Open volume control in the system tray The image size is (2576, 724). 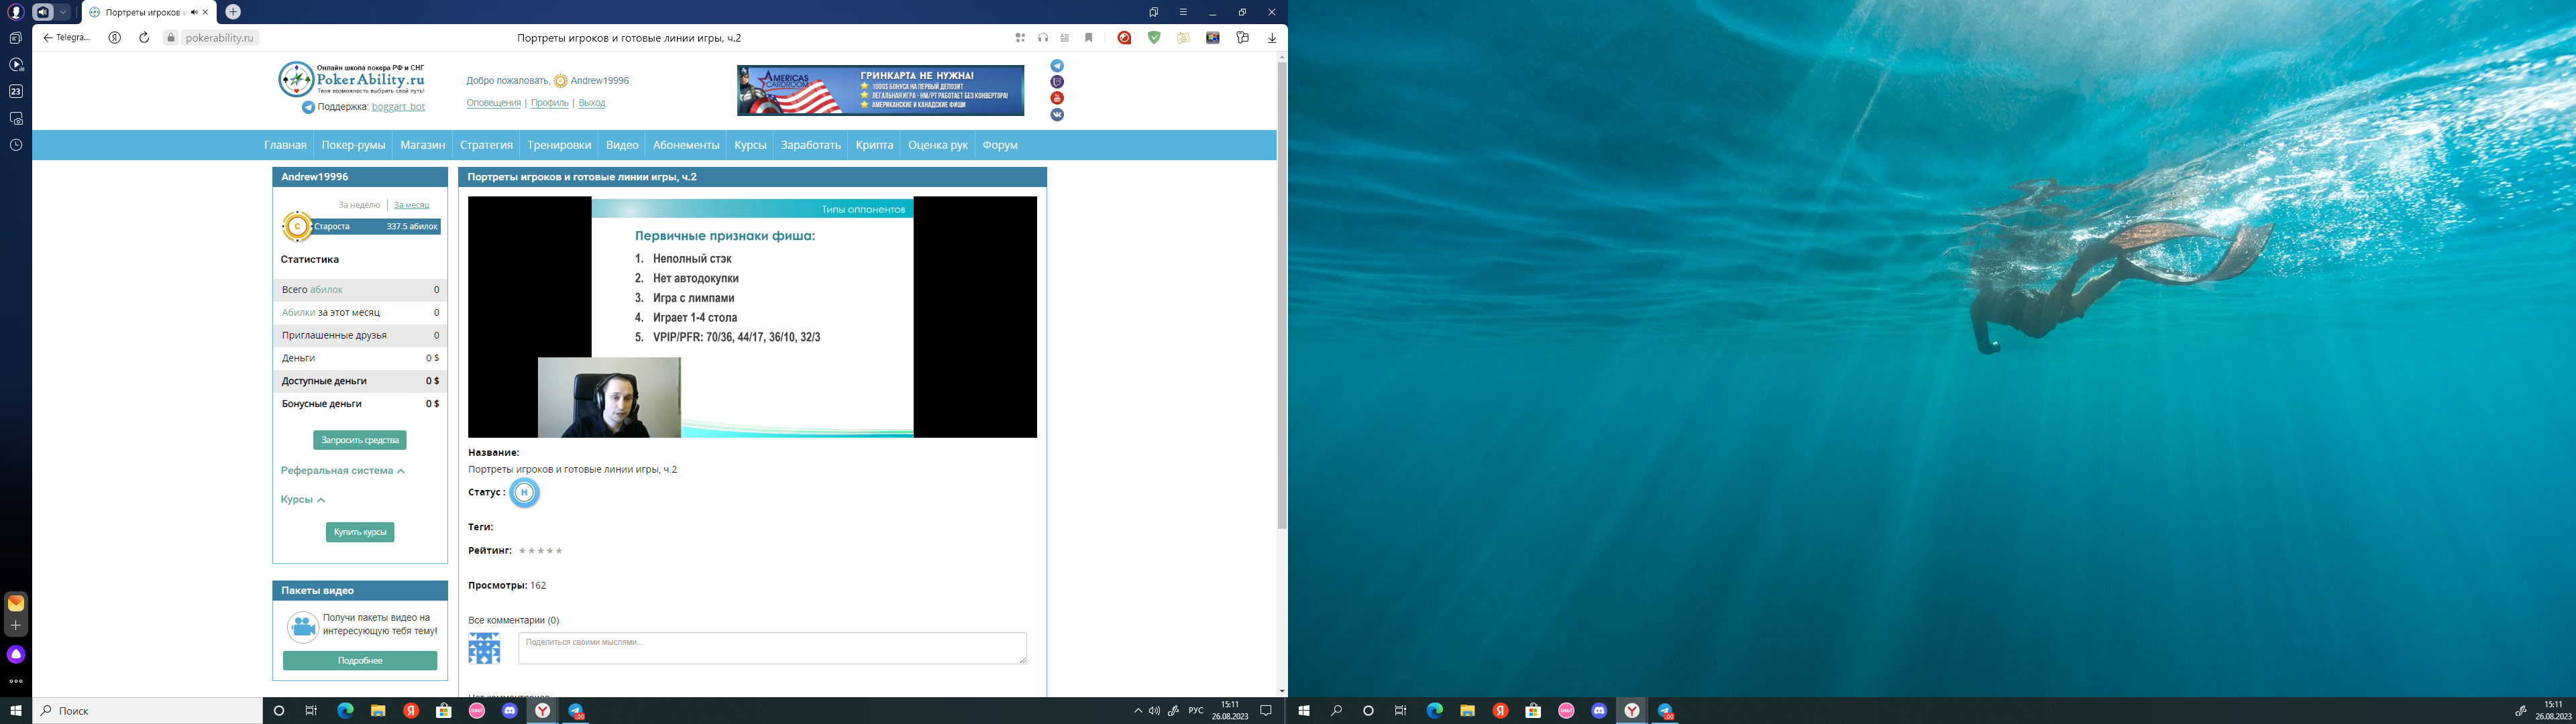(x=1154, y=711)
